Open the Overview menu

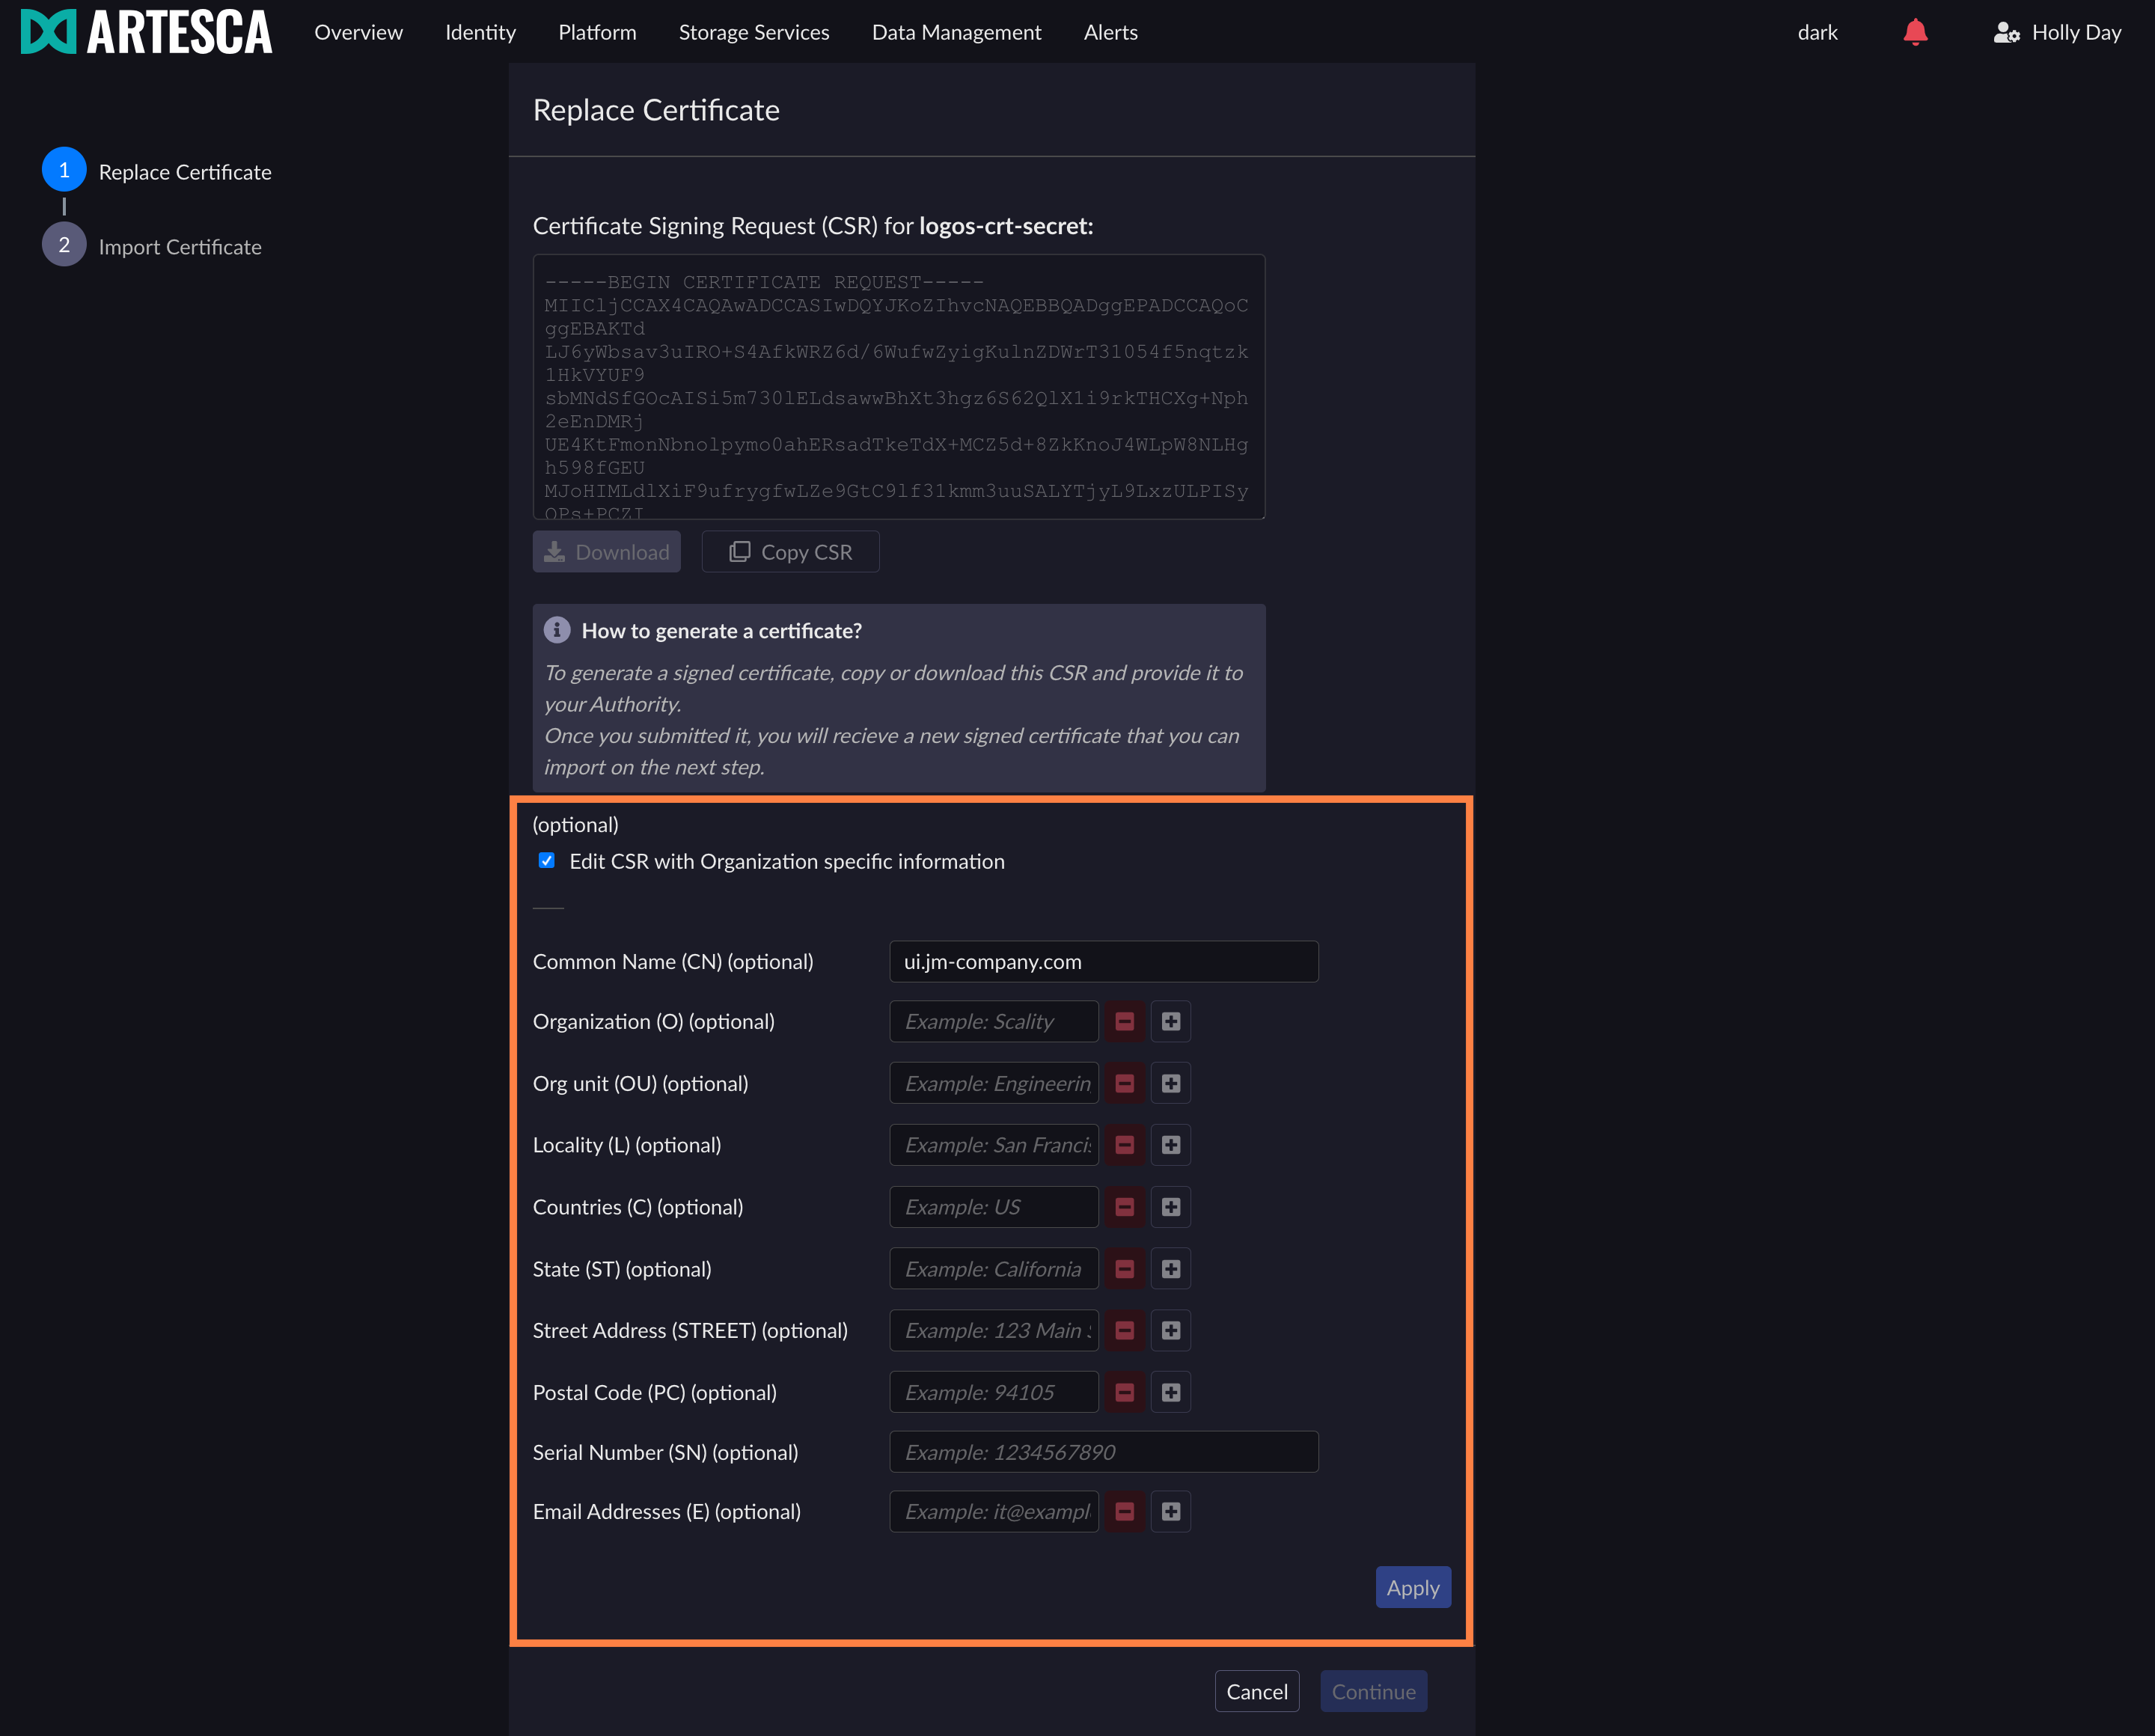[x=358, y=32]
